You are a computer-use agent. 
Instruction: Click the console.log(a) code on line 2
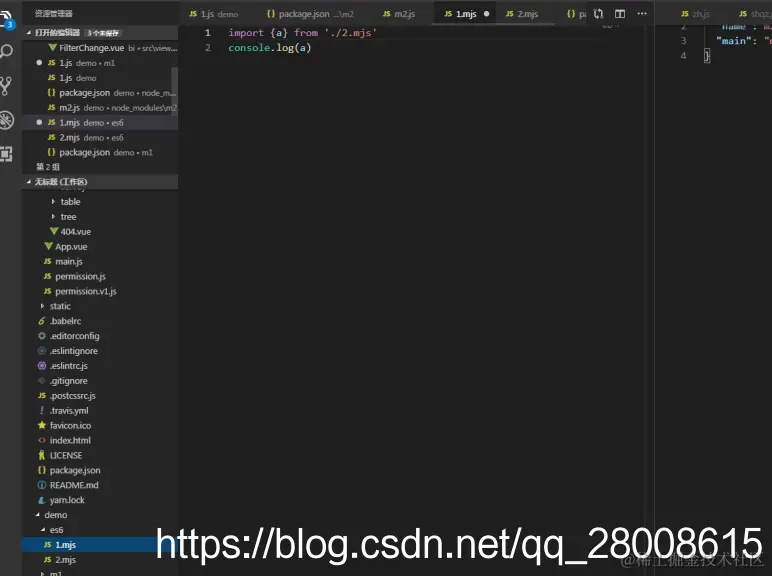(269, 48)
